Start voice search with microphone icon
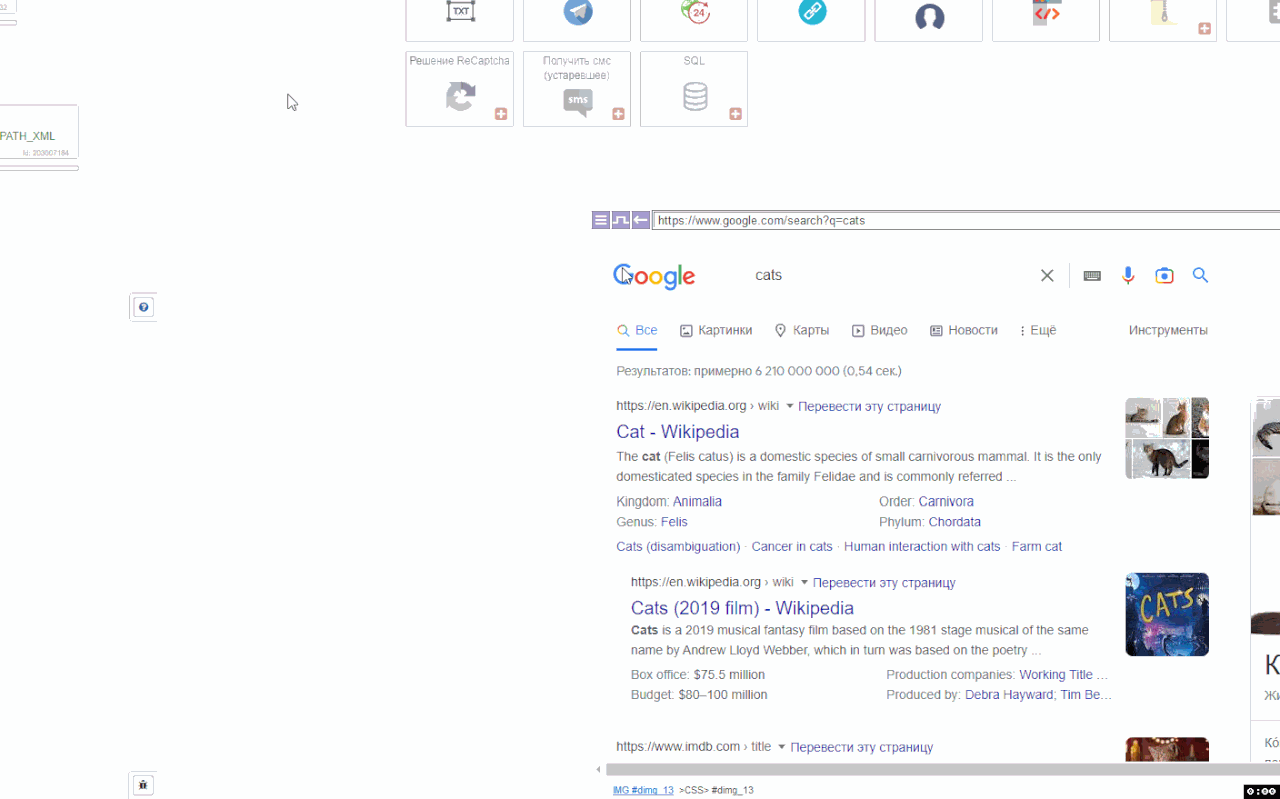Image resolution: width=1280 pixels, height=799 pixels. point(1128,276)
